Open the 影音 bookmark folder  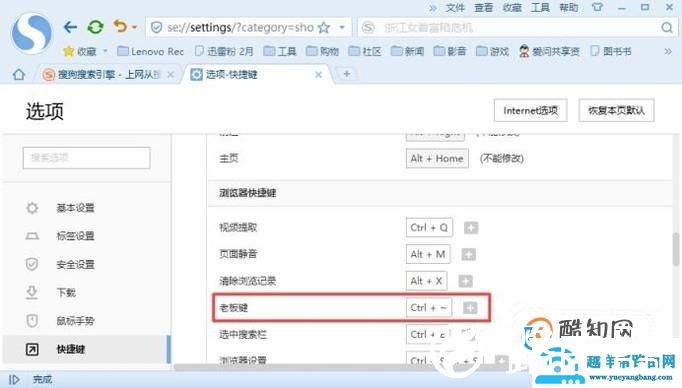[x=450, y=52]
